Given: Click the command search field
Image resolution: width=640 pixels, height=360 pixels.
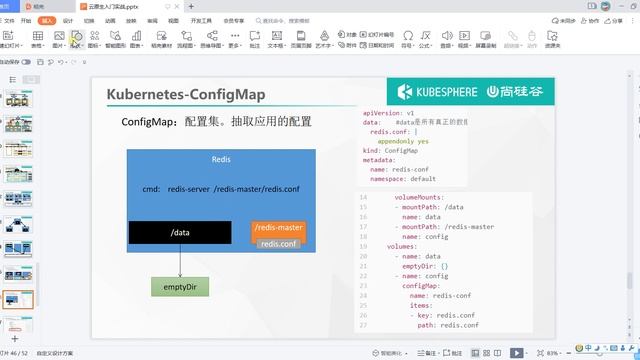Looking at the screenshot, I should (282, 20).
